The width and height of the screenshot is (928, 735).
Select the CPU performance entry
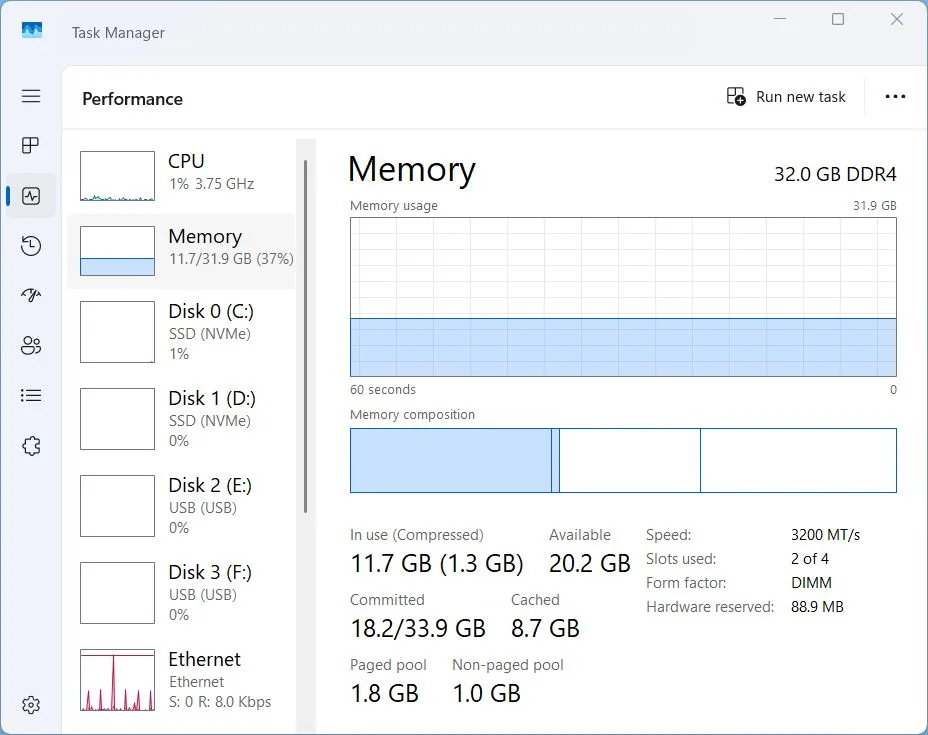coord(181,176)
